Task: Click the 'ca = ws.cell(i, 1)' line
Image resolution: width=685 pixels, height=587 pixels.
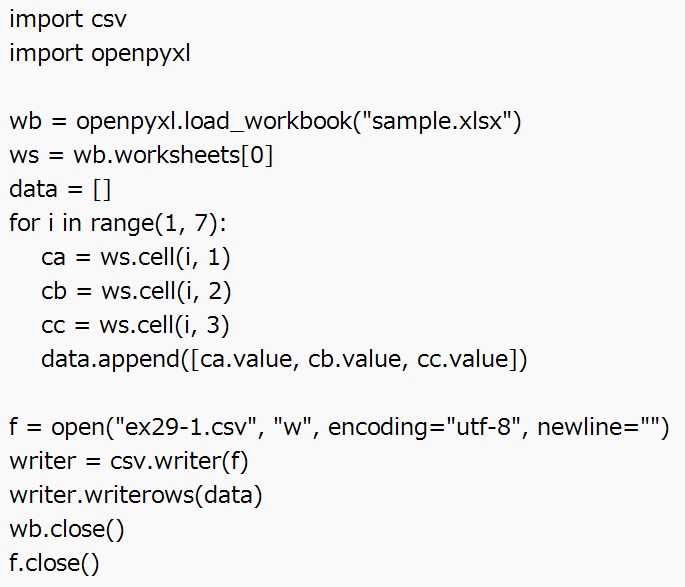Action: pos(136,258)
